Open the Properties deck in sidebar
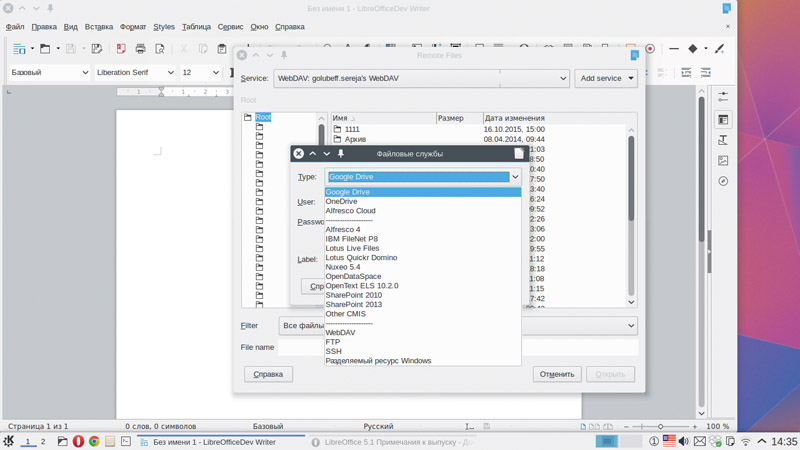The width and height of the screenshot is (800, 450). [x=723, y=119]
